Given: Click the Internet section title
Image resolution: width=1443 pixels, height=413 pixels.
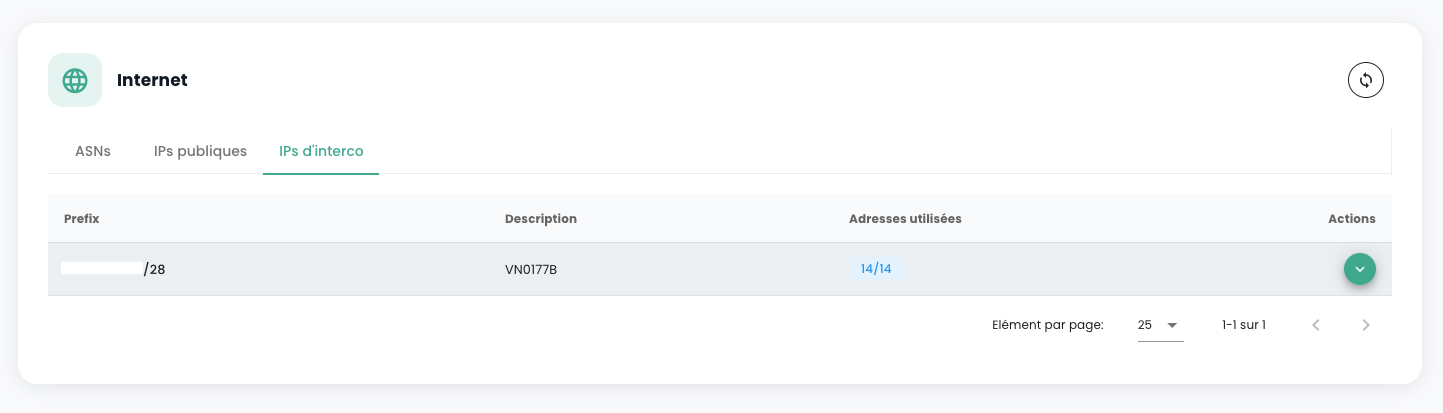Looking at the screenshot, I should click(x=152, y=80).
